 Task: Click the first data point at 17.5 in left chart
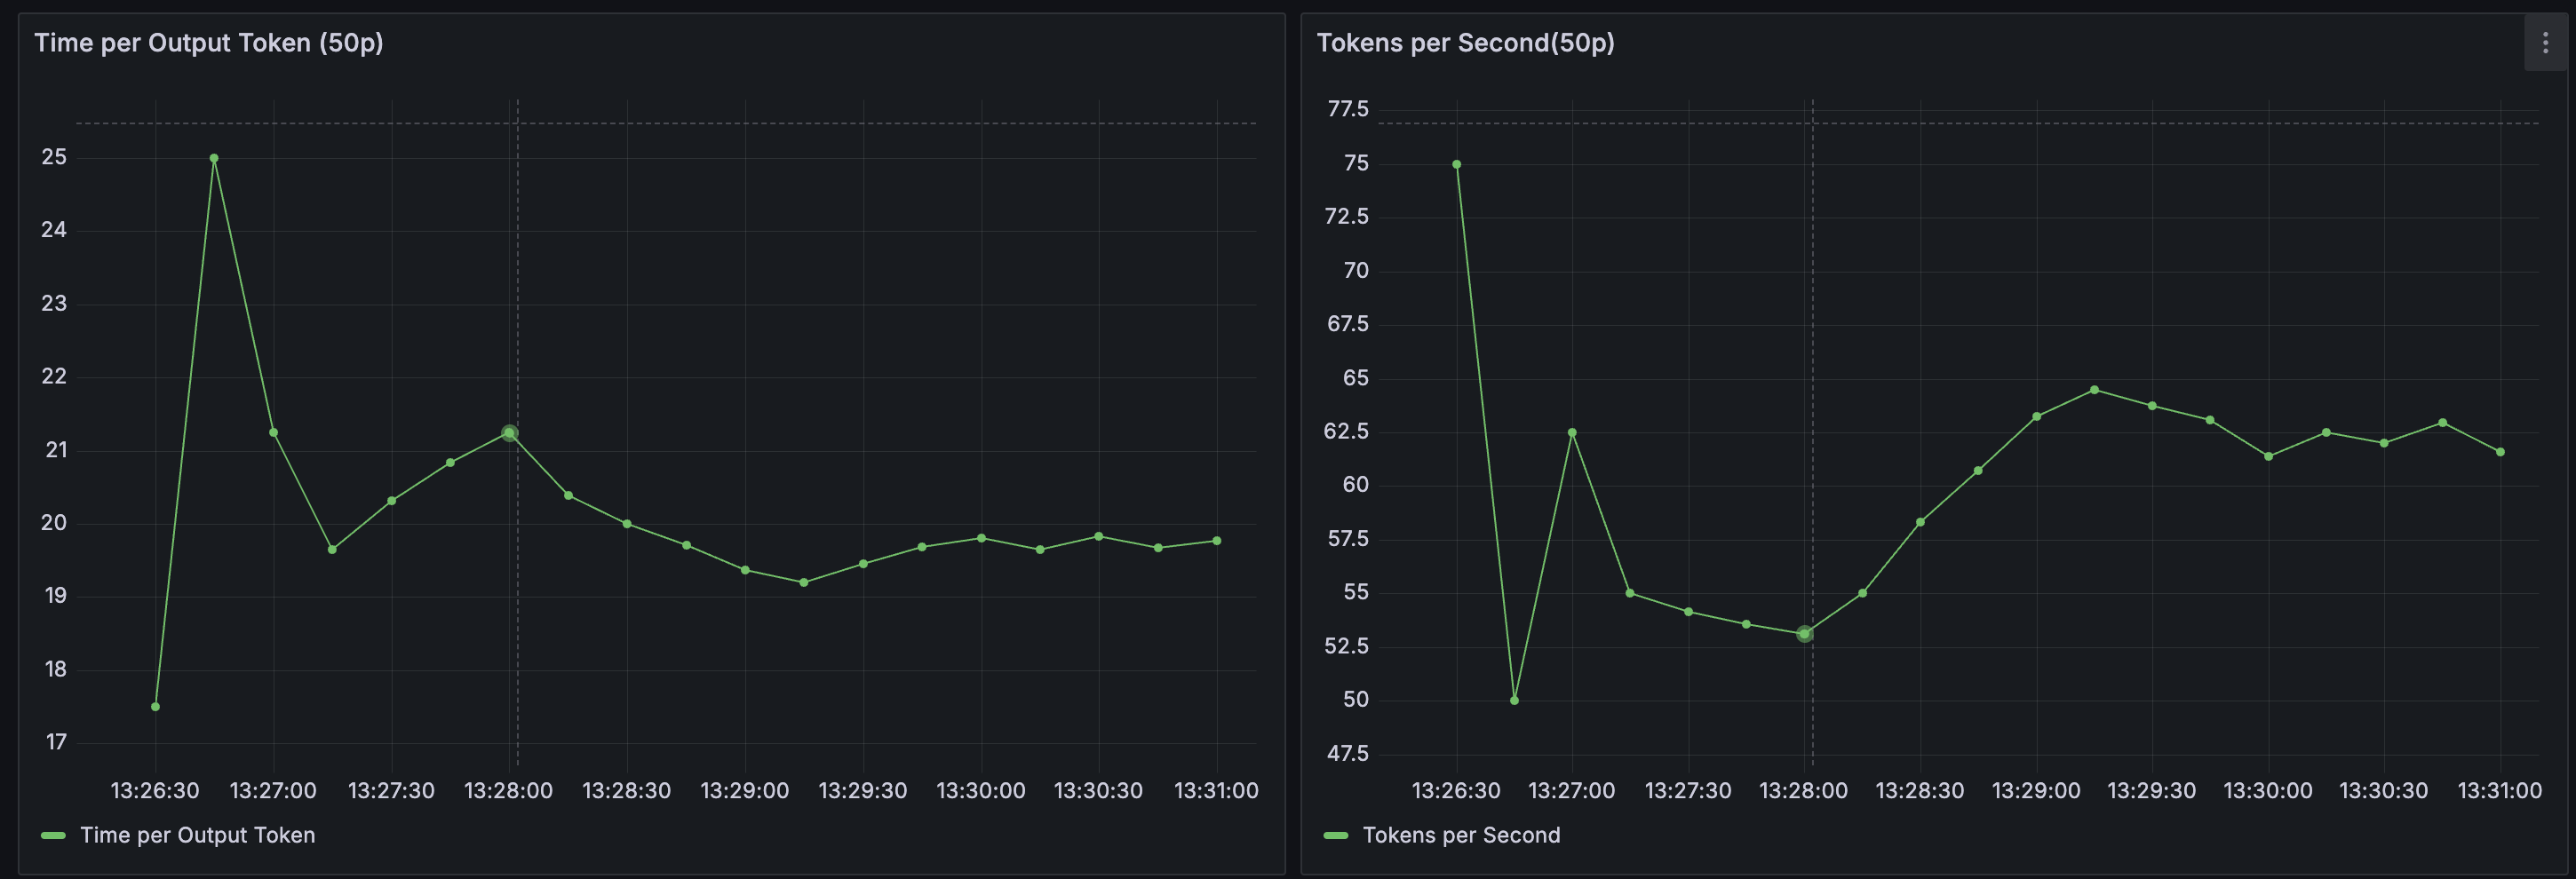click(x=155, y=706)
